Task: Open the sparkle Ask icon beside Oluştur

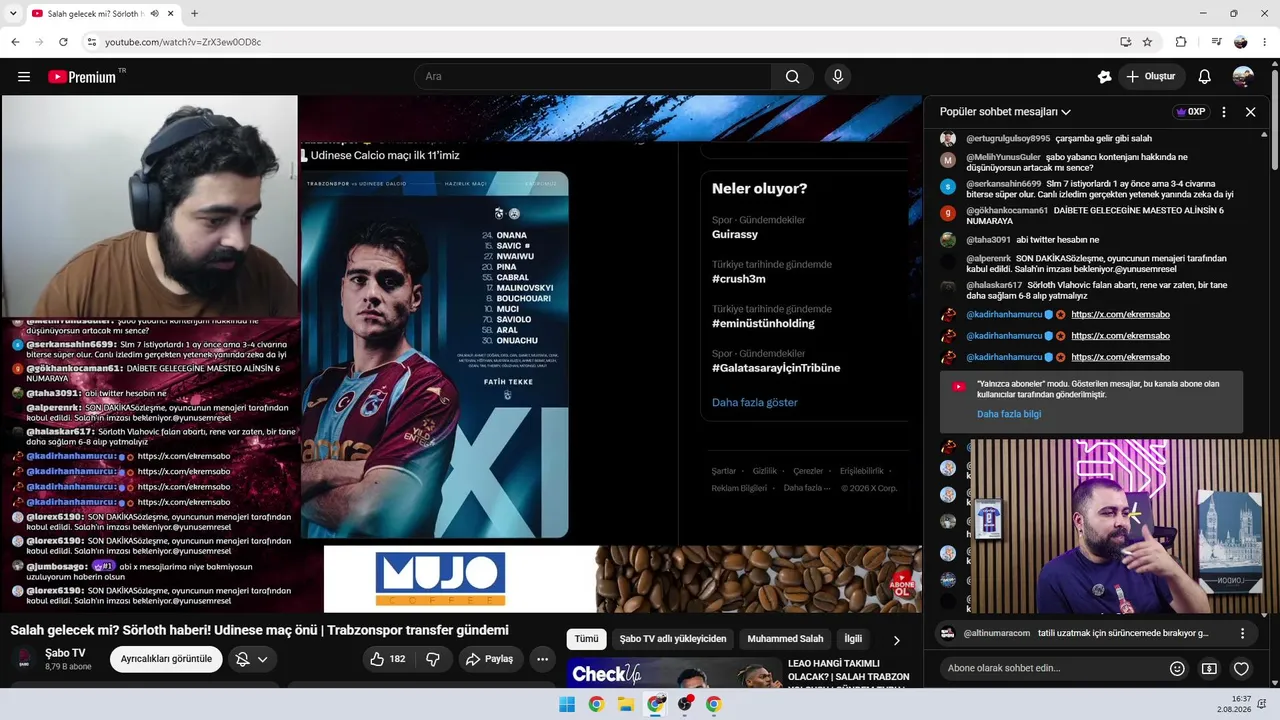Action: [1104, 77]
